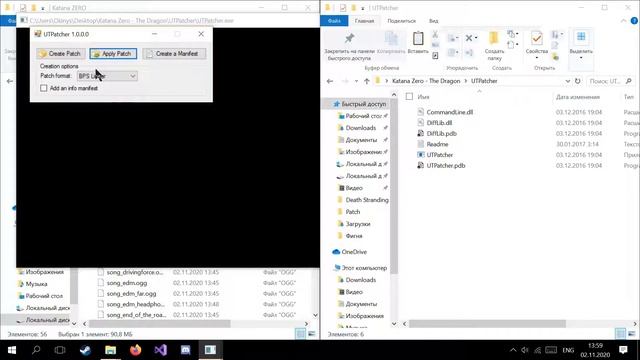Switch to the Поделиться ribbon tab
Screen dimensions: 640x360
pyautogui.click(x=401, y=21)
